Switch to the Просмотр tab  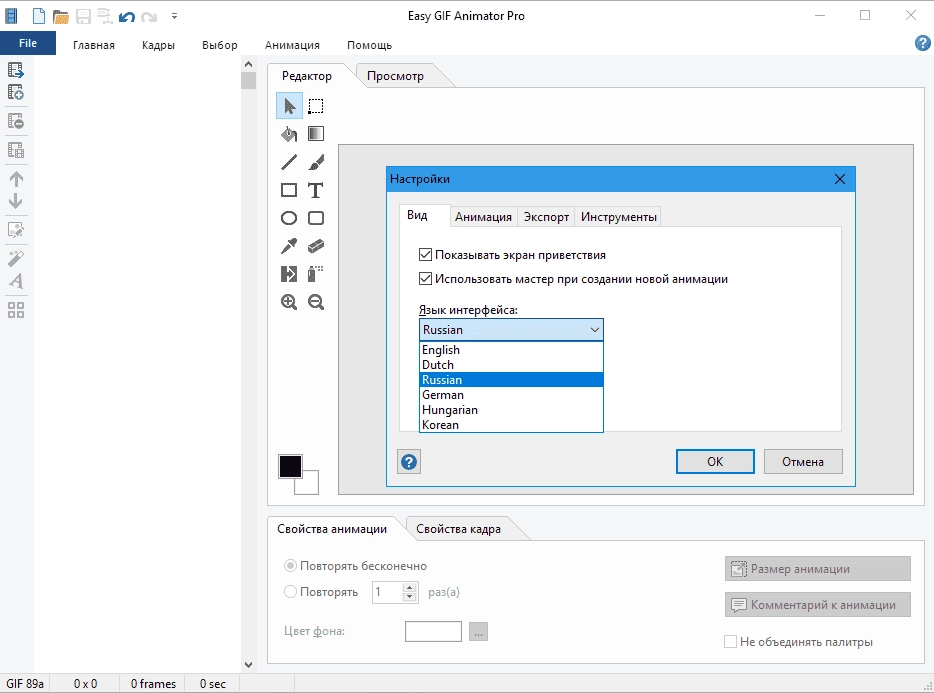pyautogui.click(x=396, y=76)
